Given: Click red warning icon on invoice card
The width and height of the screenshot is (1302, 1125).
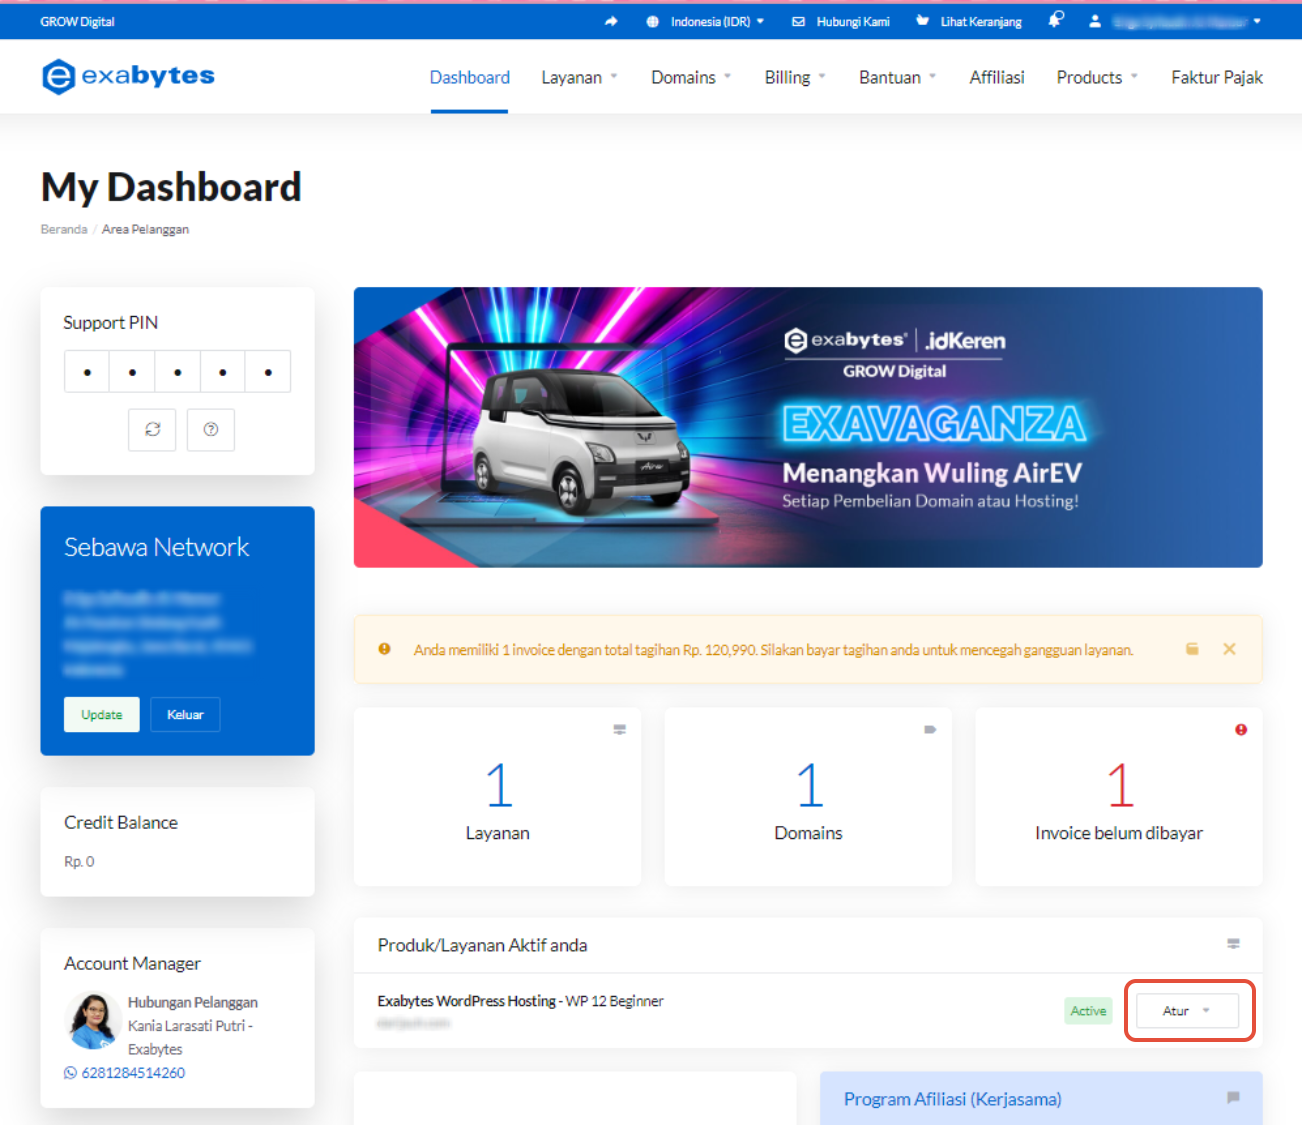Looking at the screenshot, I should click(x=1241, y=730).
